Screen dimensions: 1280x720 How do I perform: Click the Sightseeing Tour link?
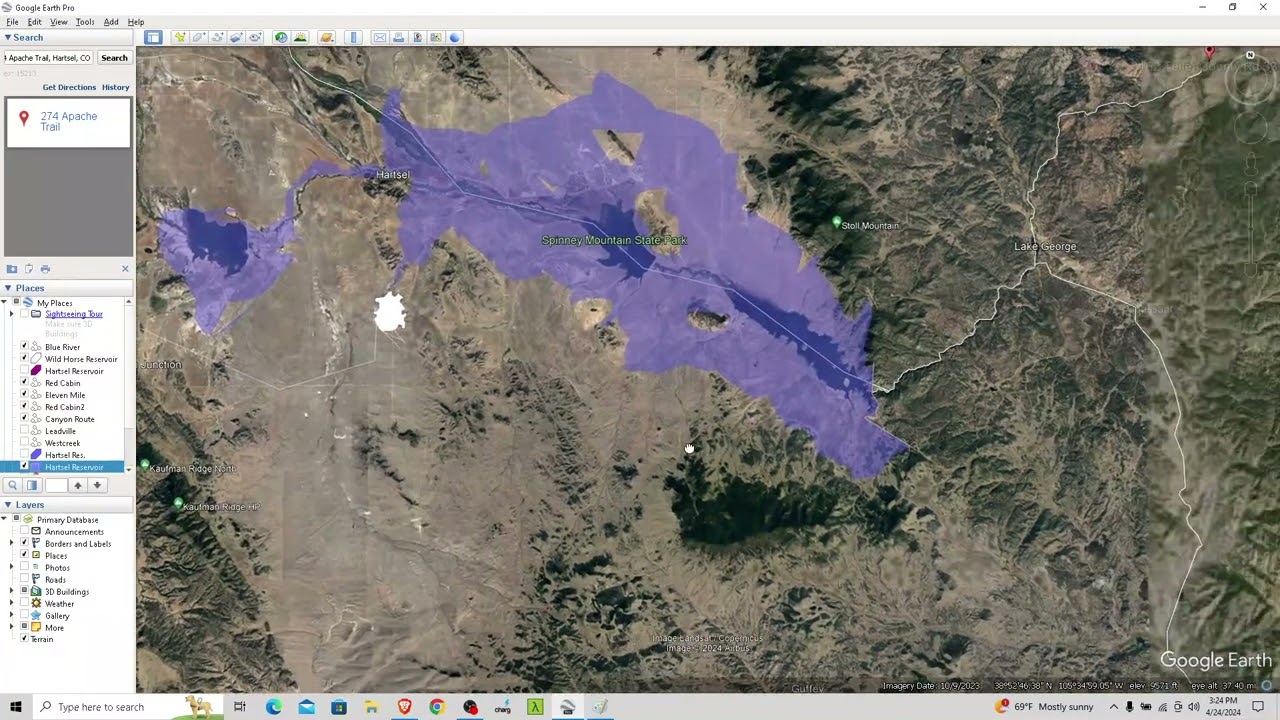(x=74, y=314)
